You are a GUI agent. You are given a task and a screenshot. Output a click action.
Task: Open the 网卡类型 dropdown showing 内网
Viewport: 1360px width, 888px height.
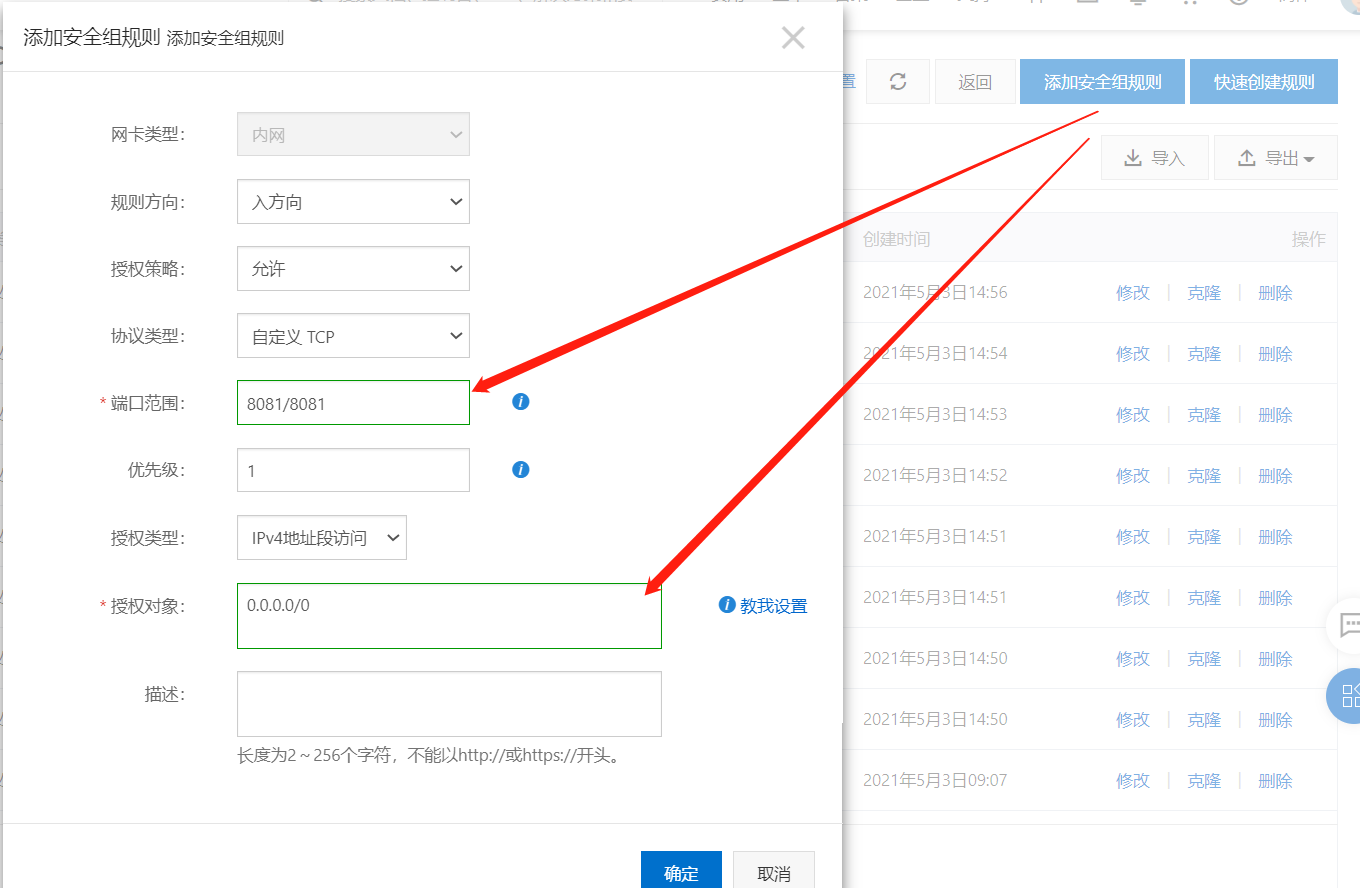click(353, 134)
